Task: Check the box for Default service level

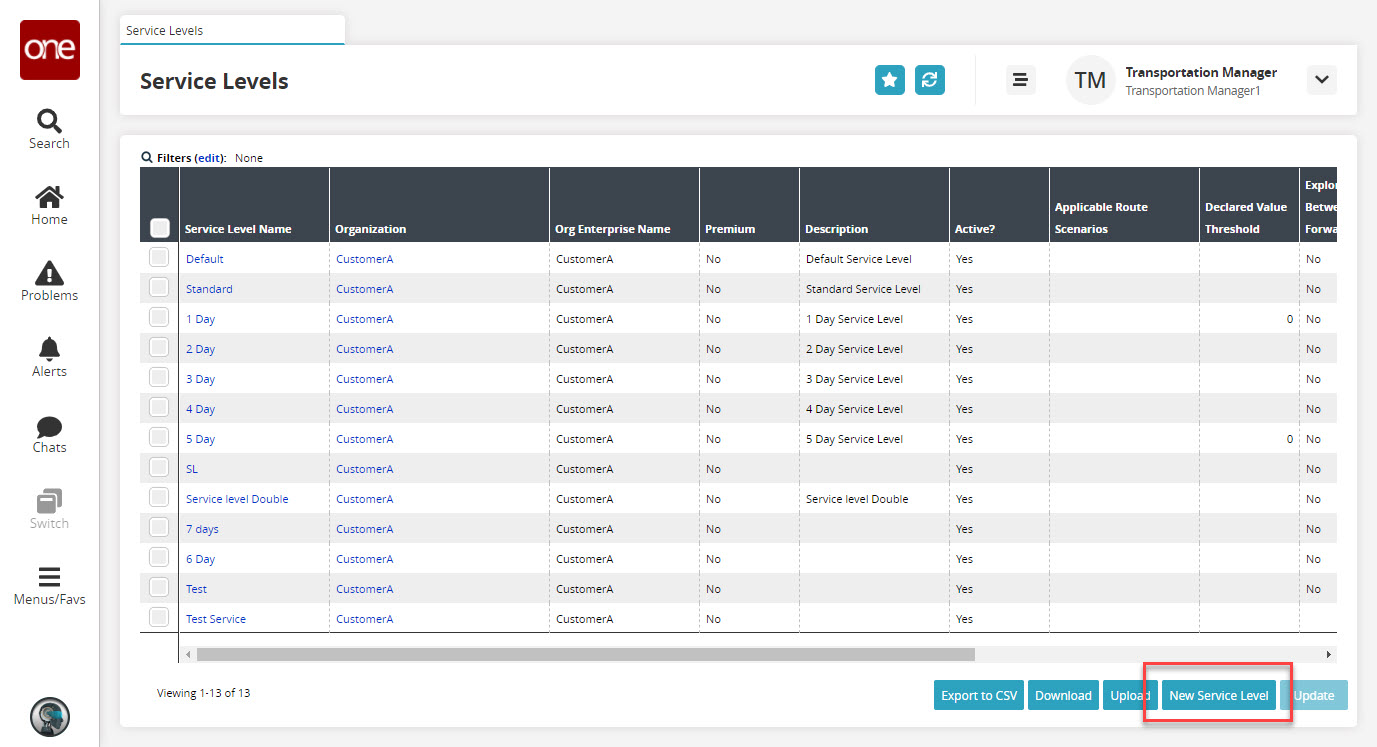Action: (159, 258)
